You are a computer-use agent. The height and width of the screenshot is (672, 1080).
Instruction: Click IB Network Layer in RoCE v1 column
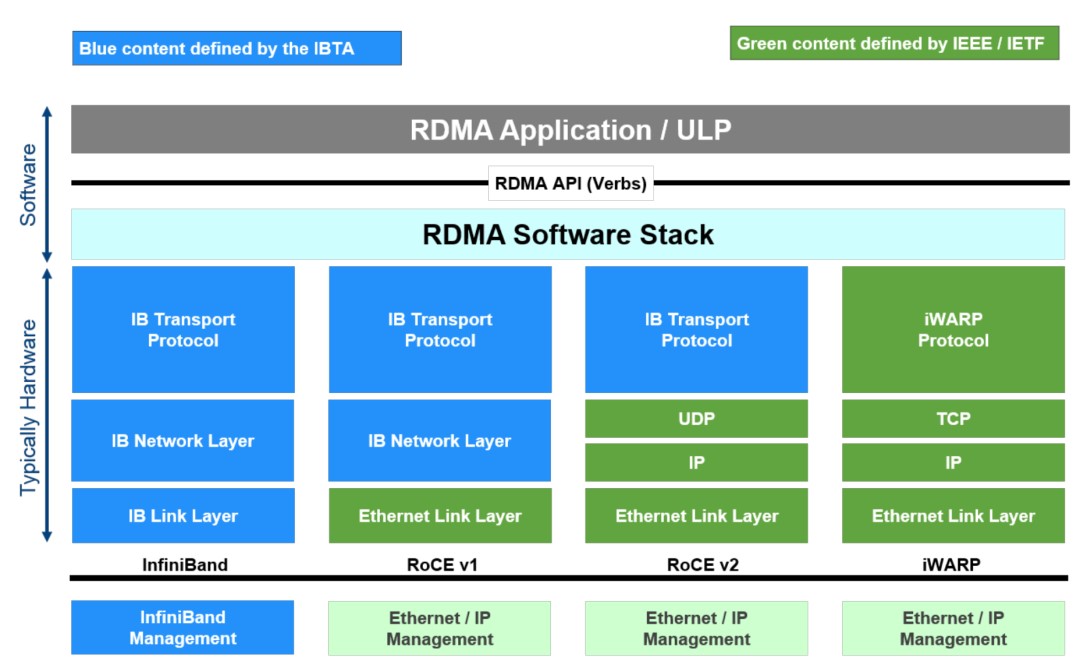tap(439, 441)
